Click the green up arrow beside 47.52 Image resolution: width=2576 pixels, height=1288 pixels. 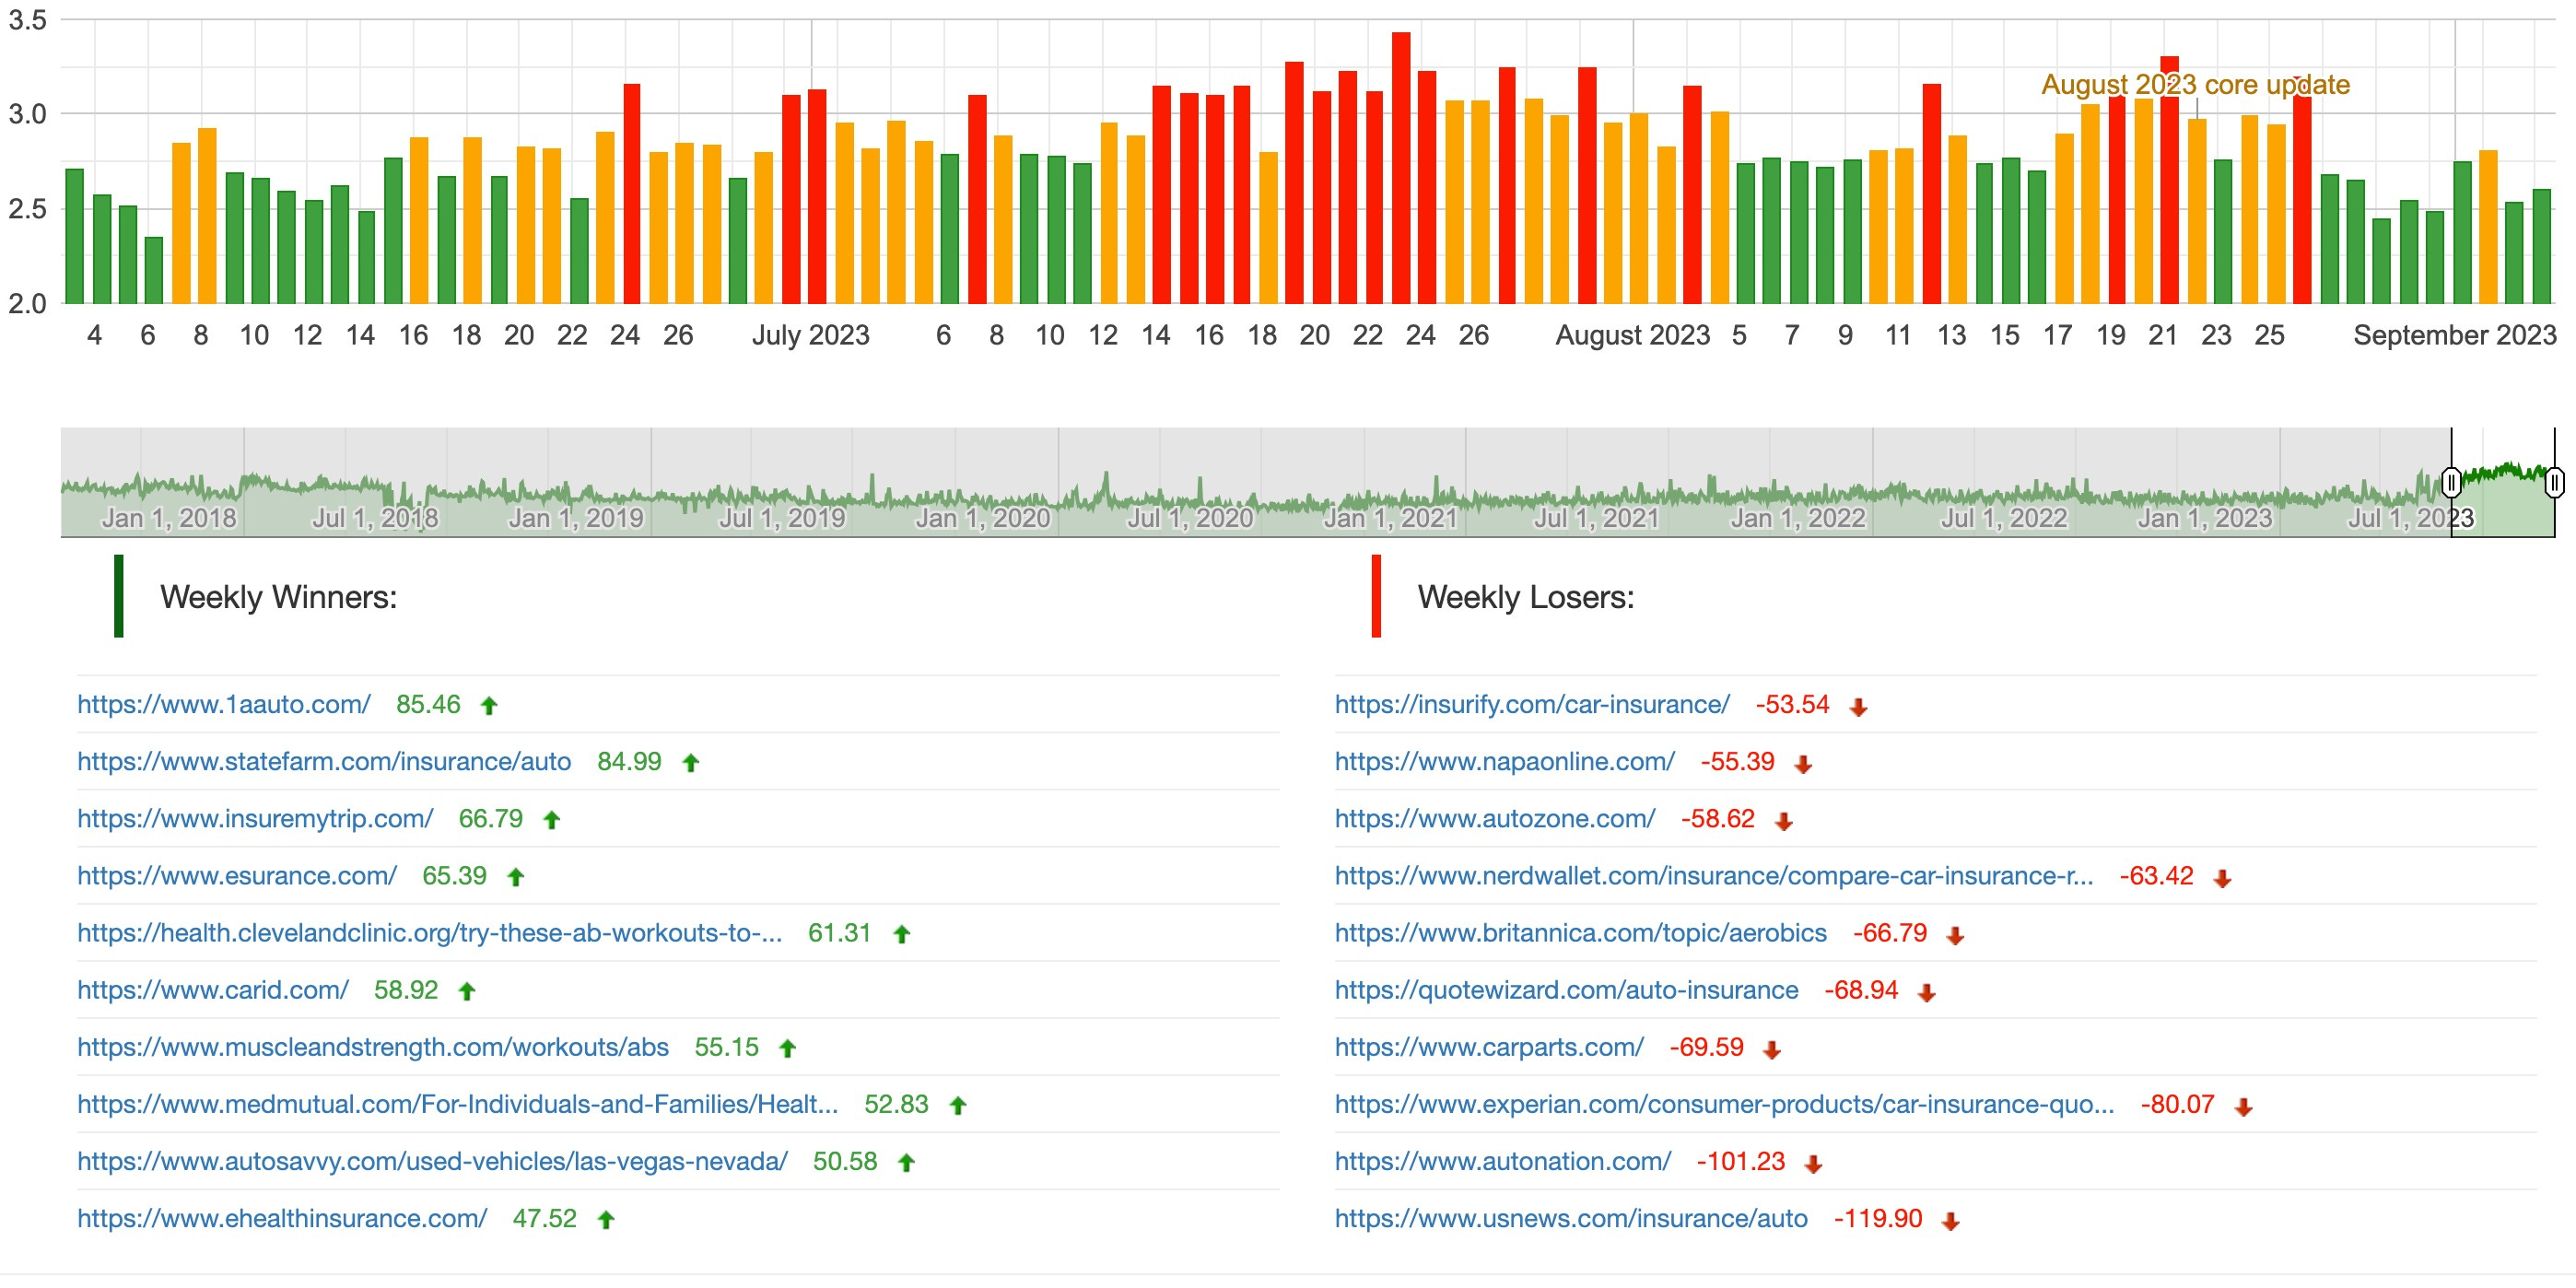605,1219
